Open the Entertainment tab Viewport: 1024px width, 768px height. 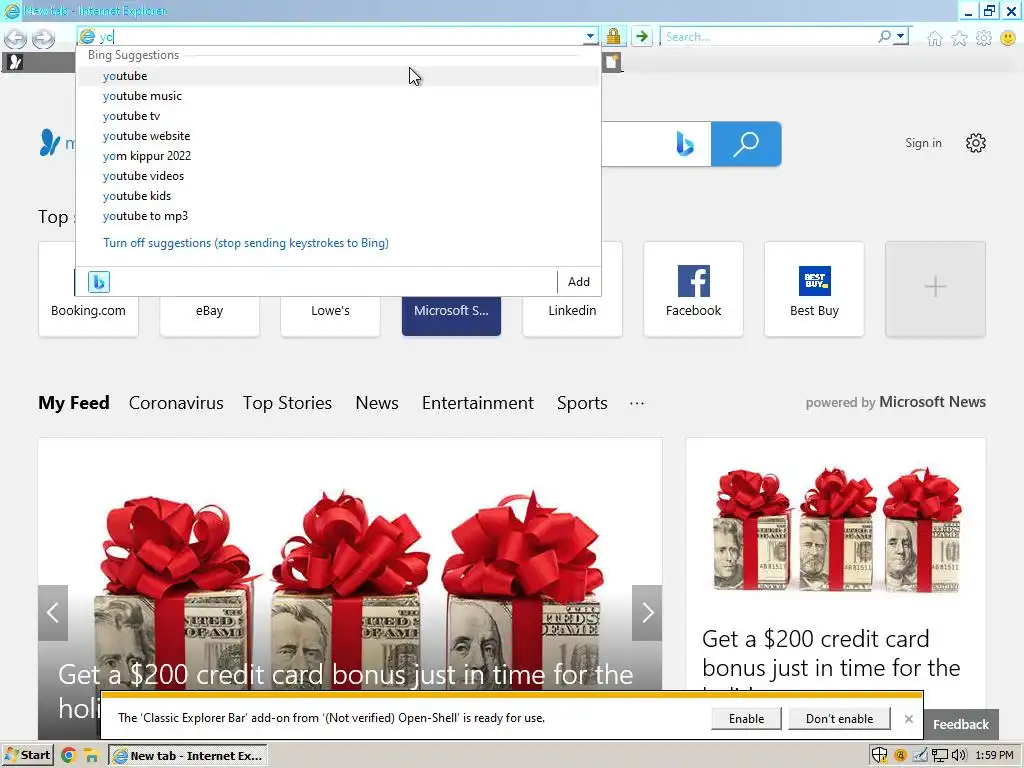tap(477, 403)
